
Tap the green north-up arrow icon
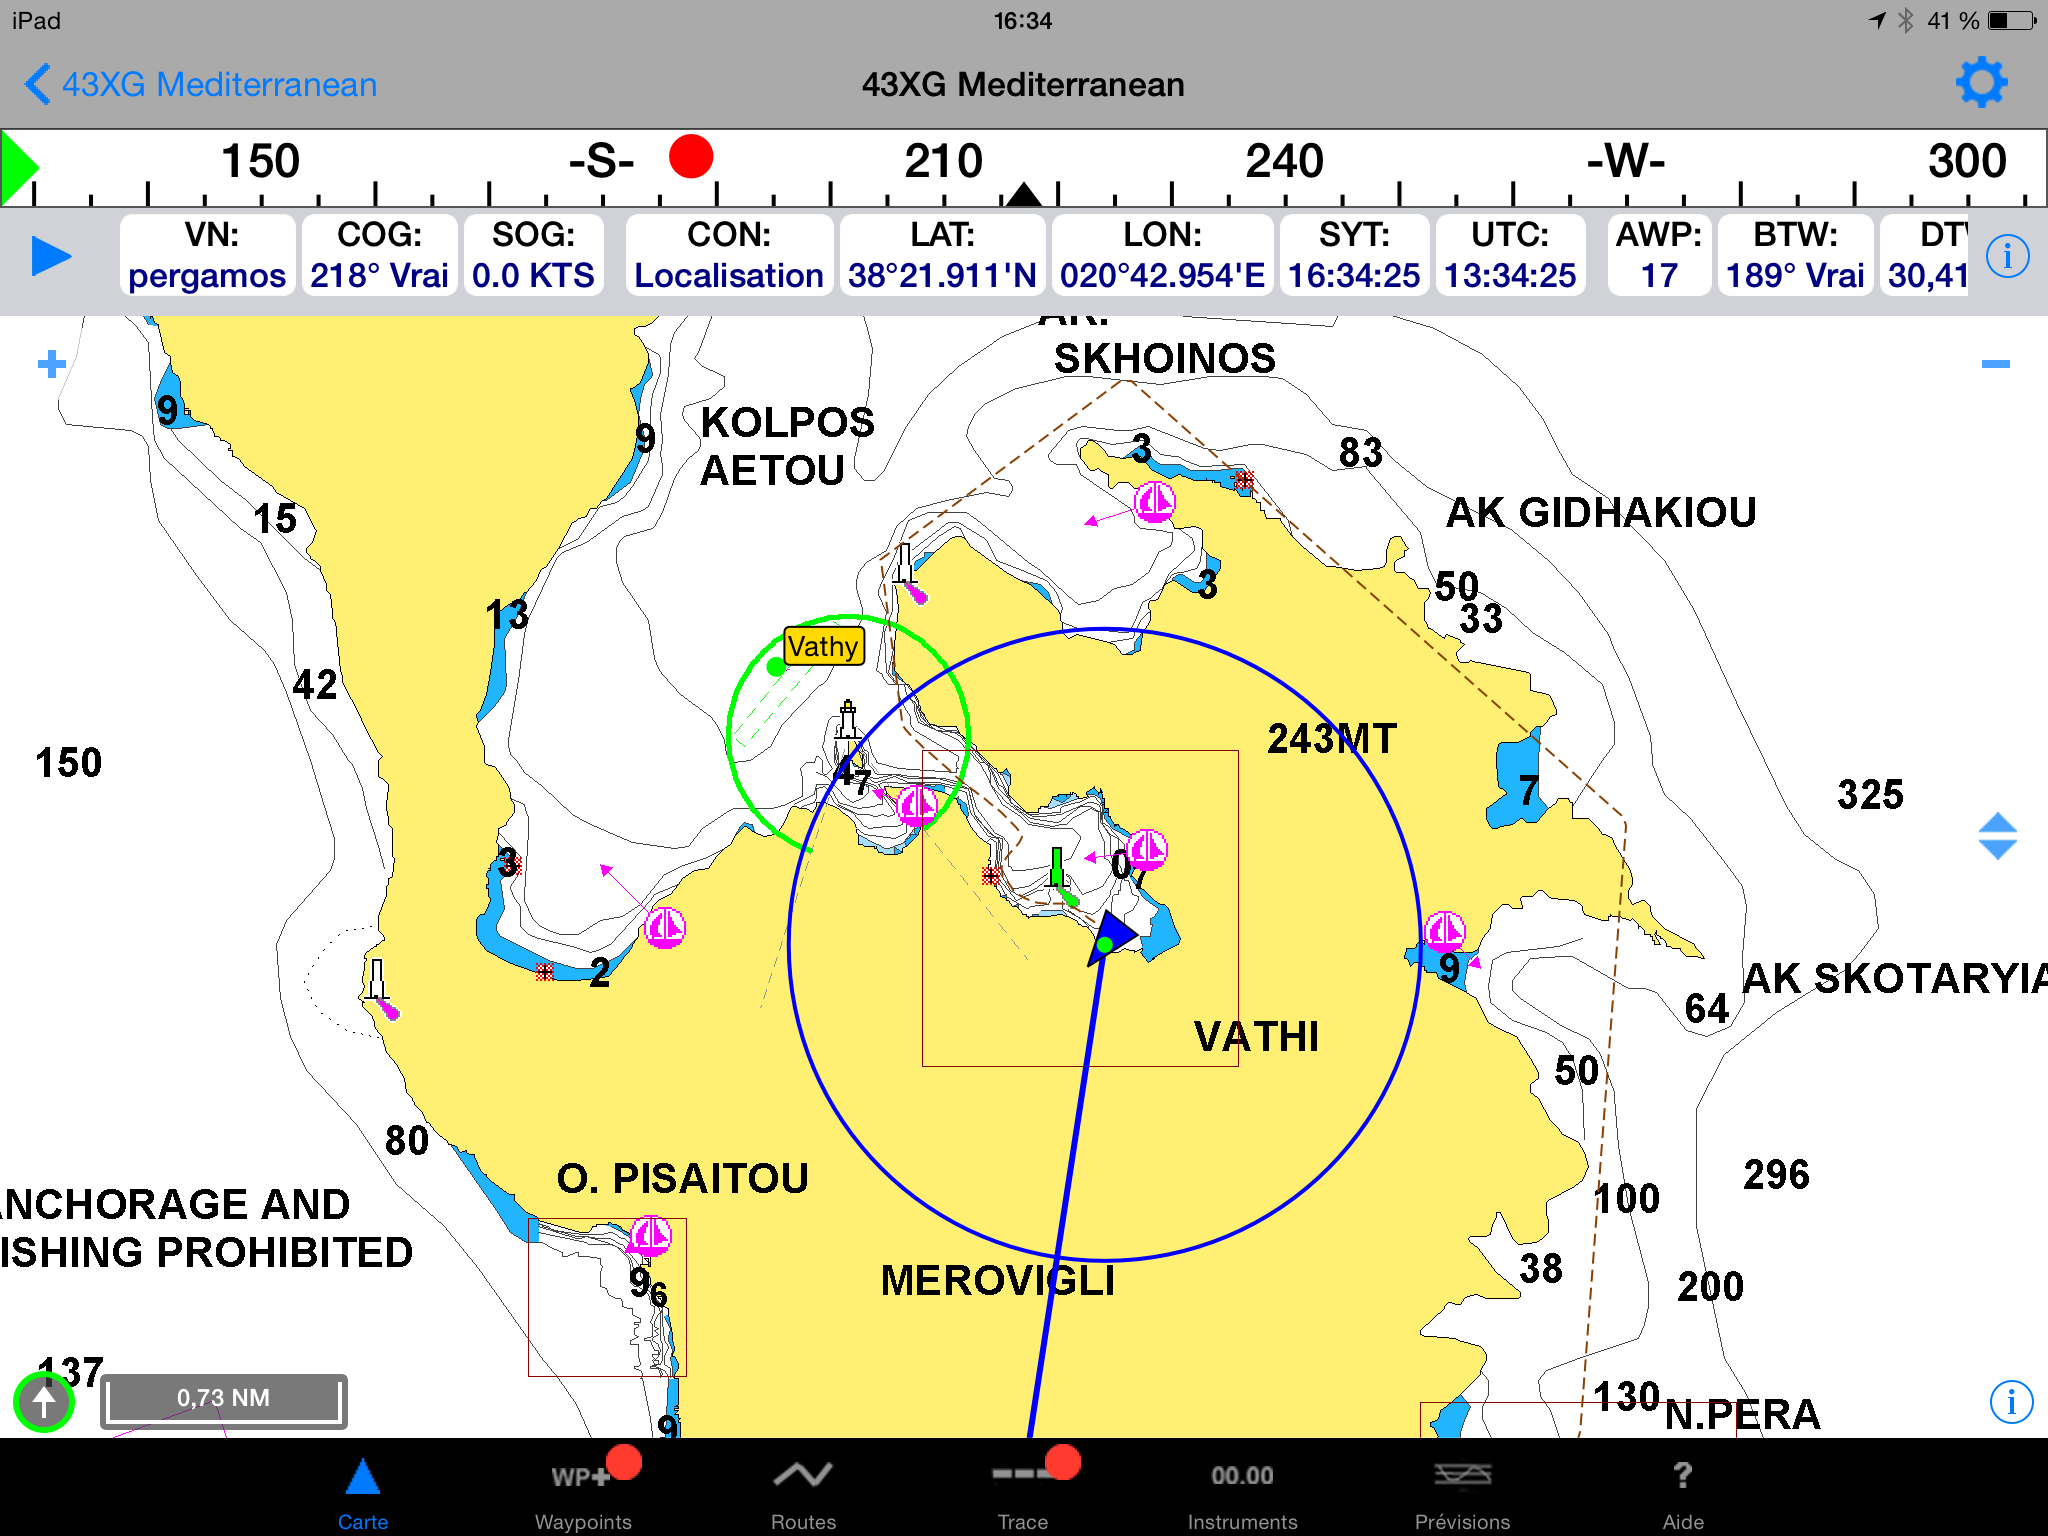pyautogui.click(x=44, y=1402)
